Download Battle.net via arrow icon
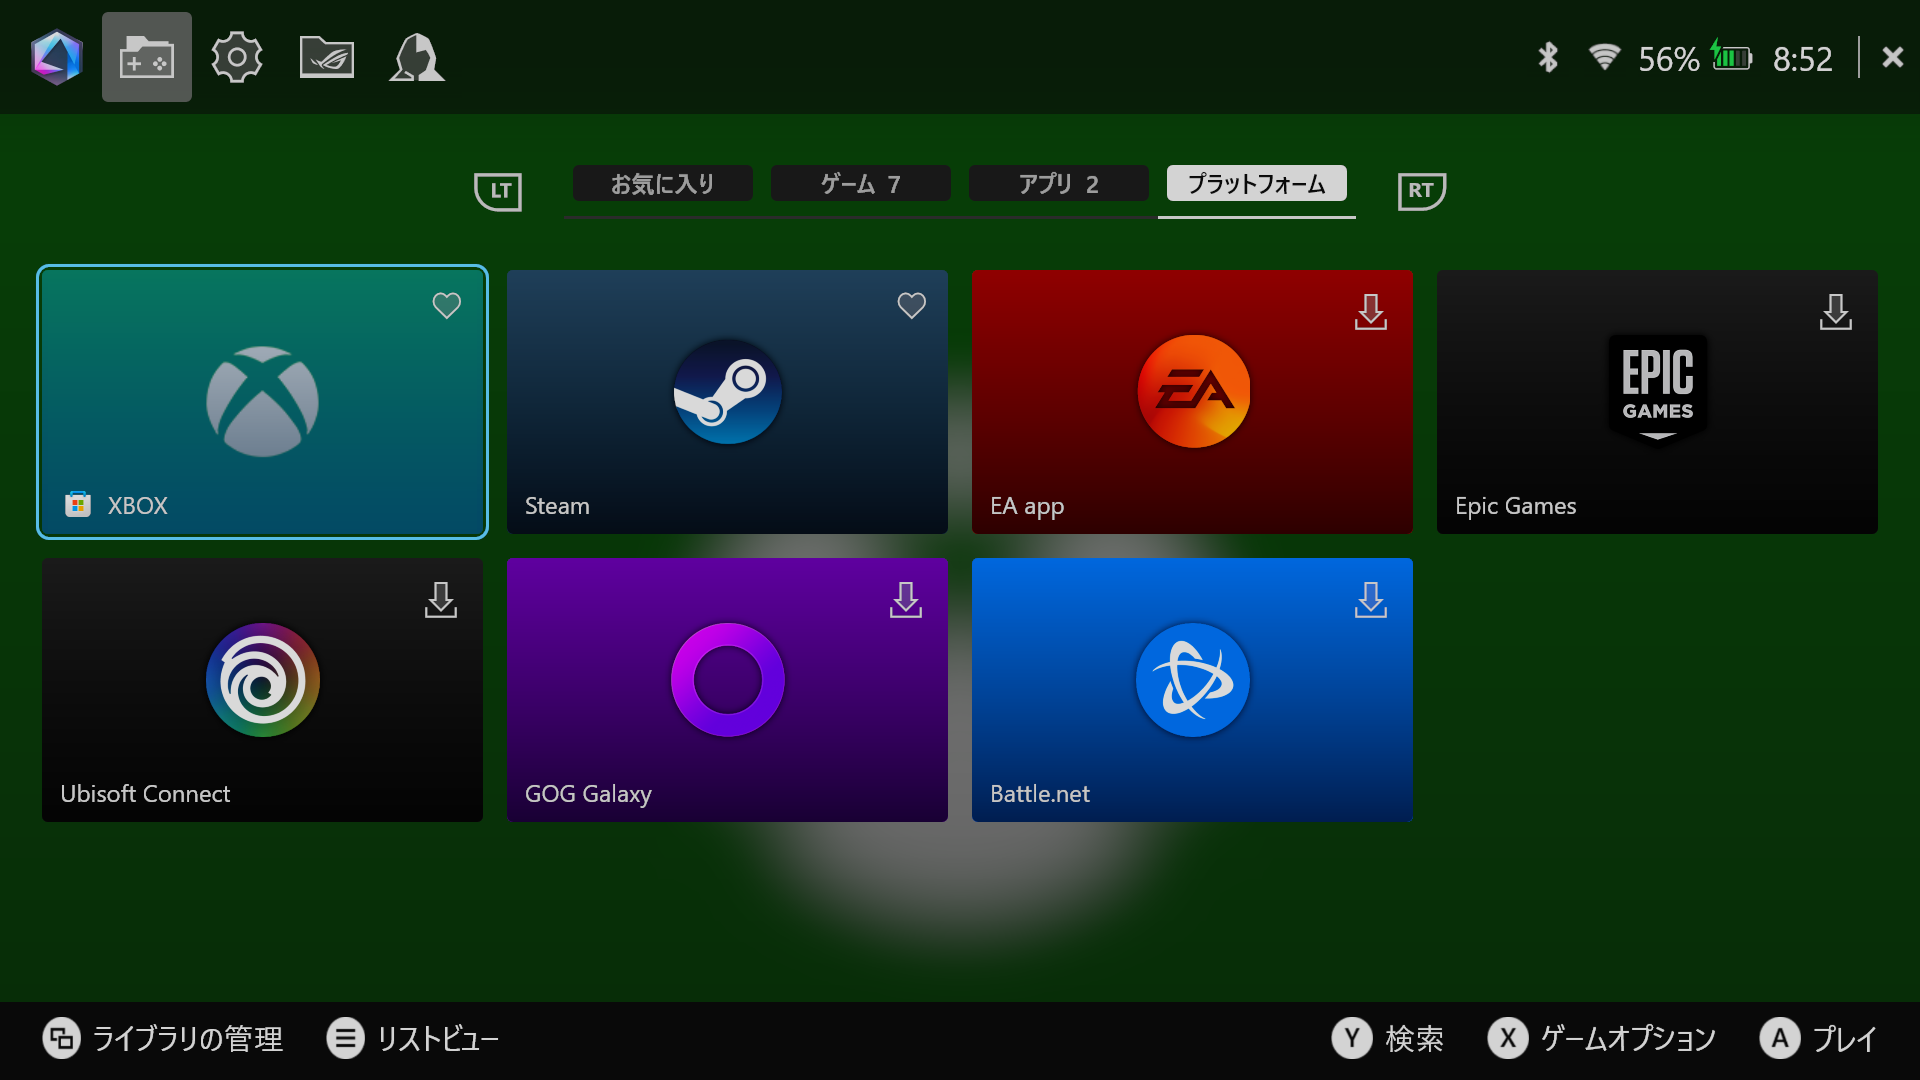 pyautogui.click(x=1371, y=600)
